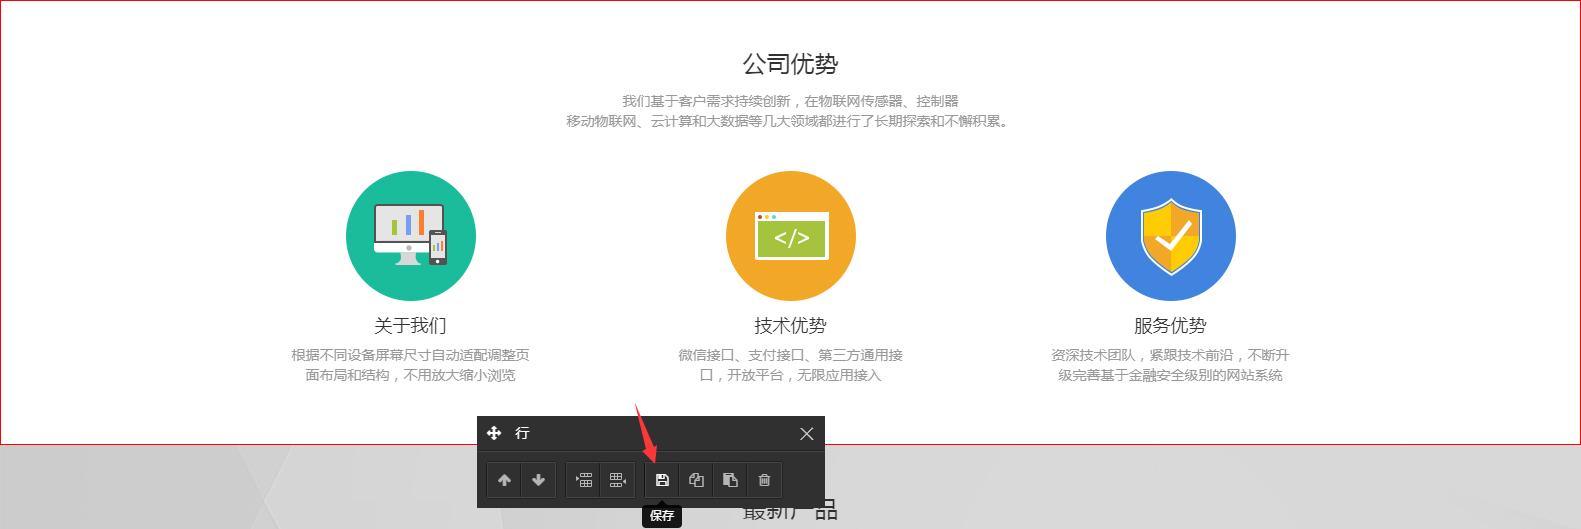Paste row using the clipboard icon
Image resolution: width=1581 pixels, height=529 pixels.
click(x=730, y=480)
